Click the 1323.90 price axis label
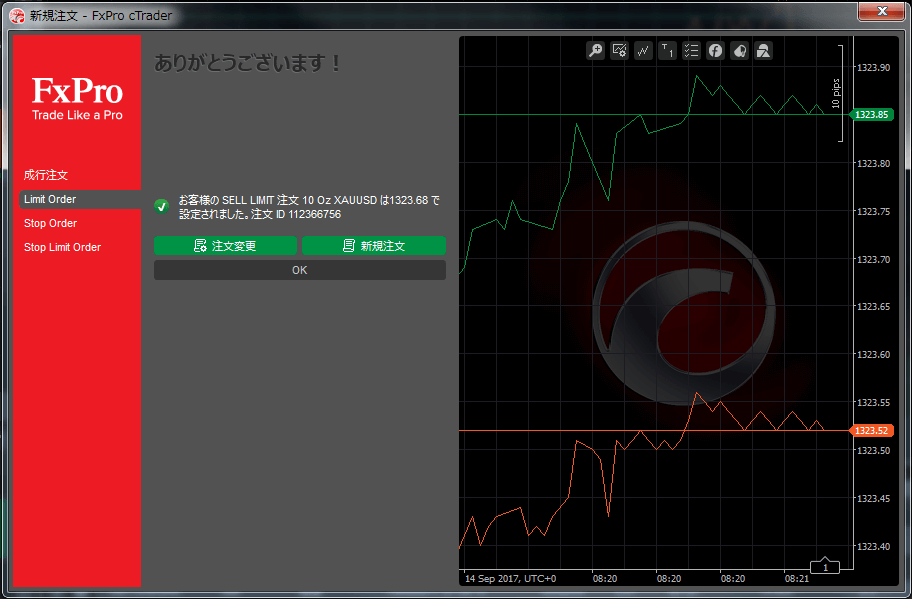The width and height of the screenshot is (912, 599). 873,67
